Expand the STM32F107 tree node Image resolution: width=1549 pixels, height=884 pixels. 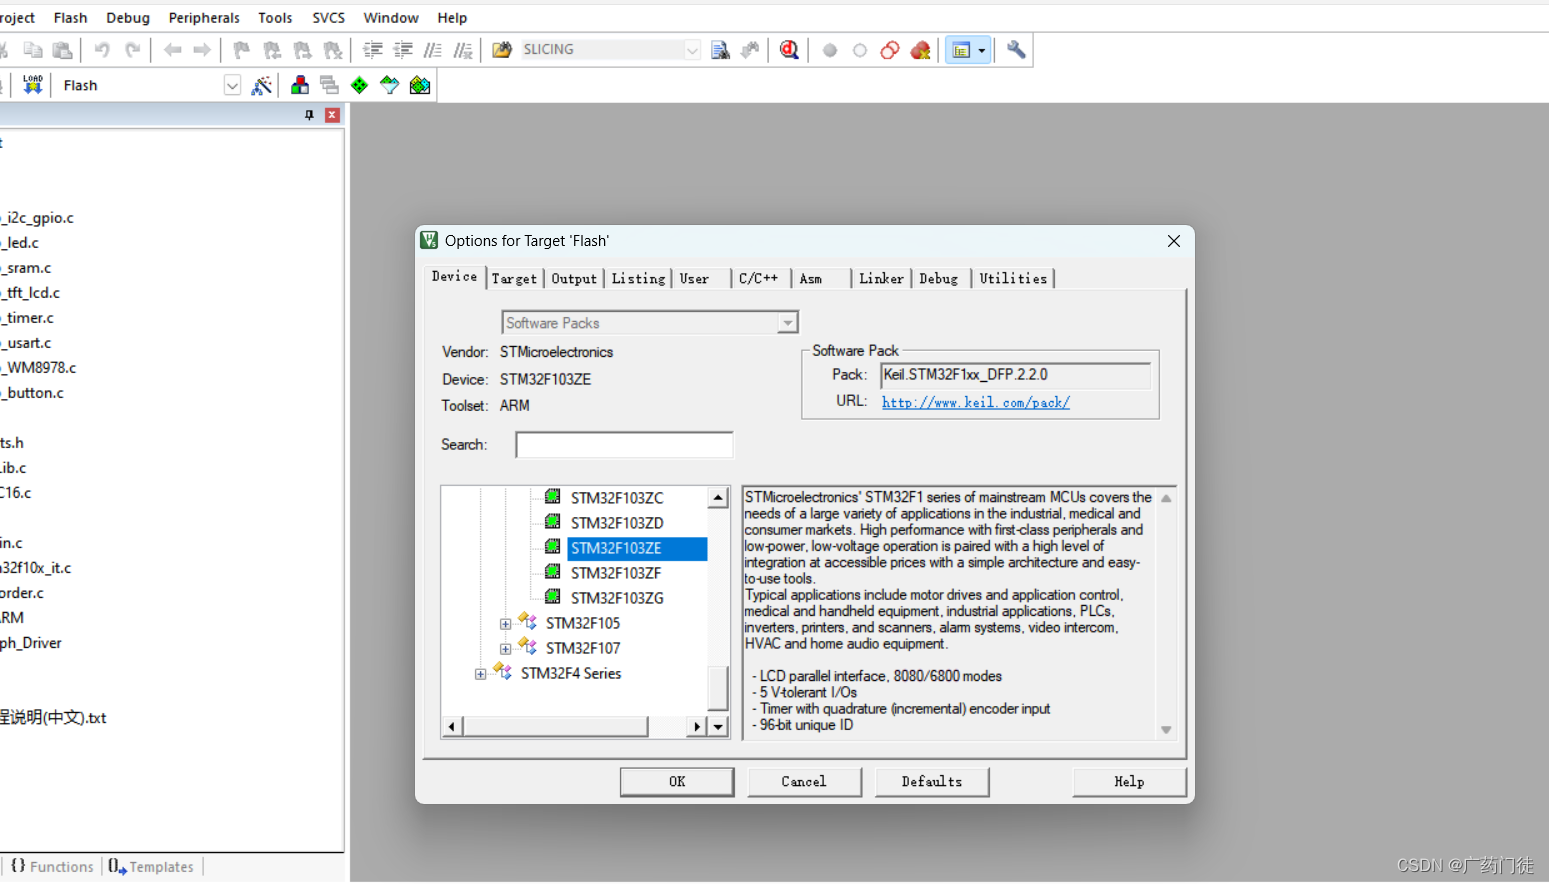click(x=506, y=649)
